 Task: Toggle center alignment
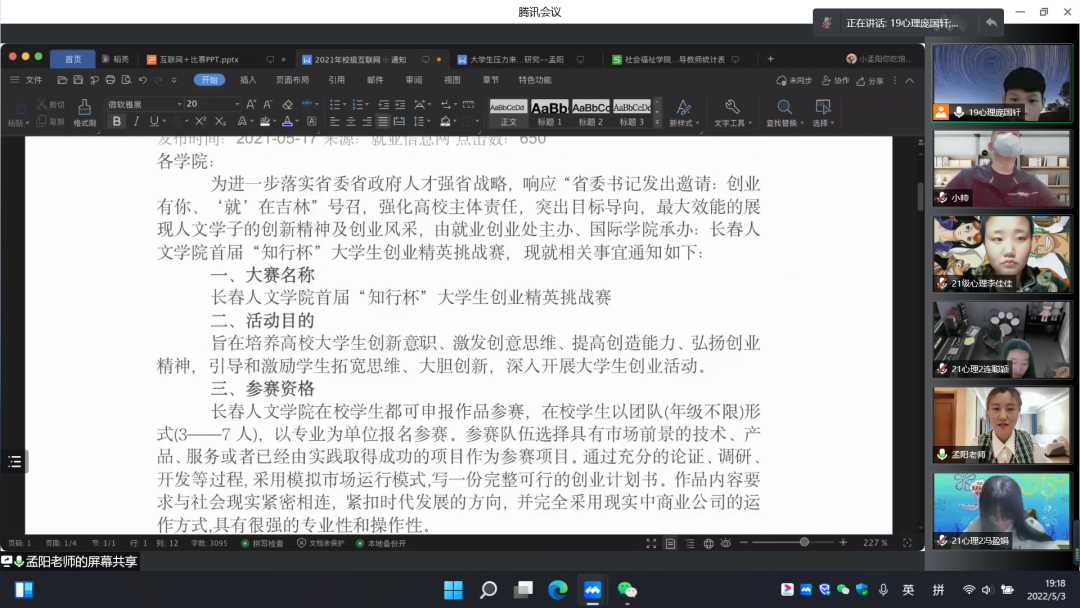point(351,121)
